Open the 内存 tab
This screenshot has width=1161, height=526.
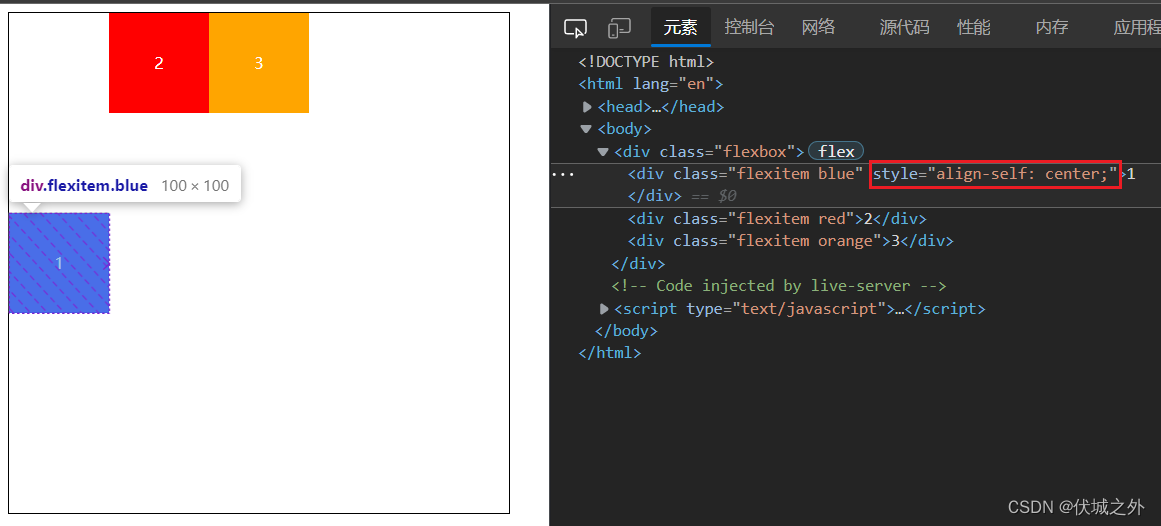click(1051, 28)
